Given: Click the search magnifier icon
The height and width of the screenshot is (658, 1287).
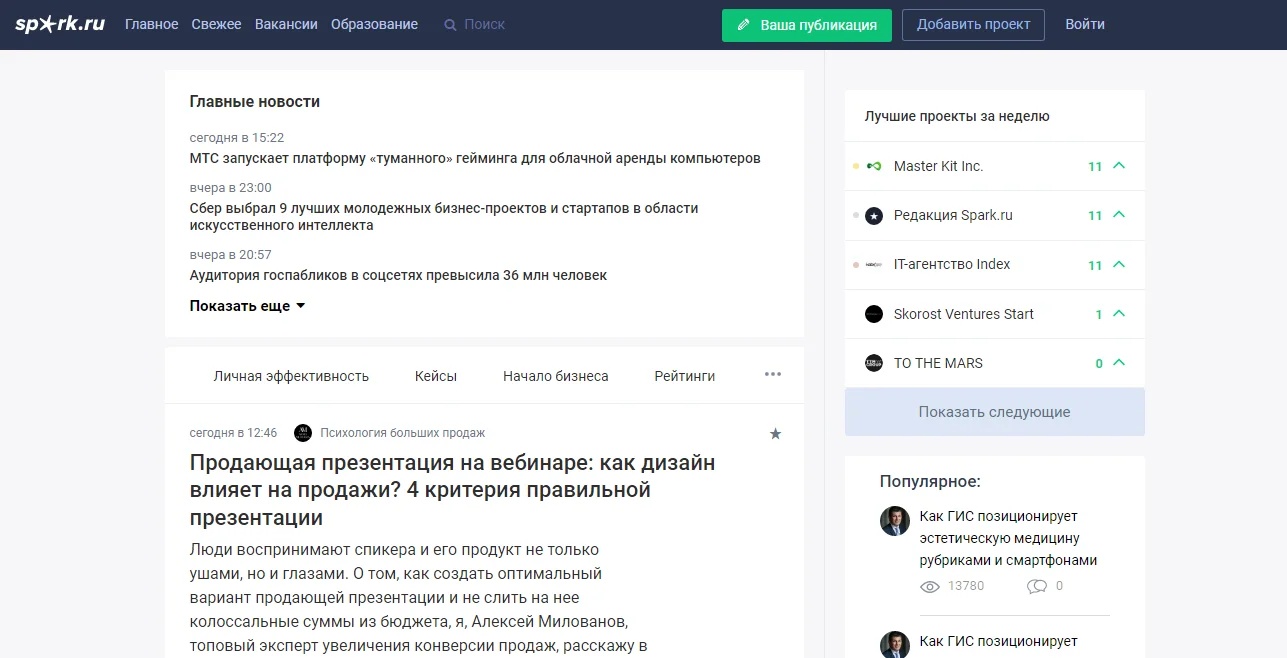Looking at the screenshot, I should 450,25.
